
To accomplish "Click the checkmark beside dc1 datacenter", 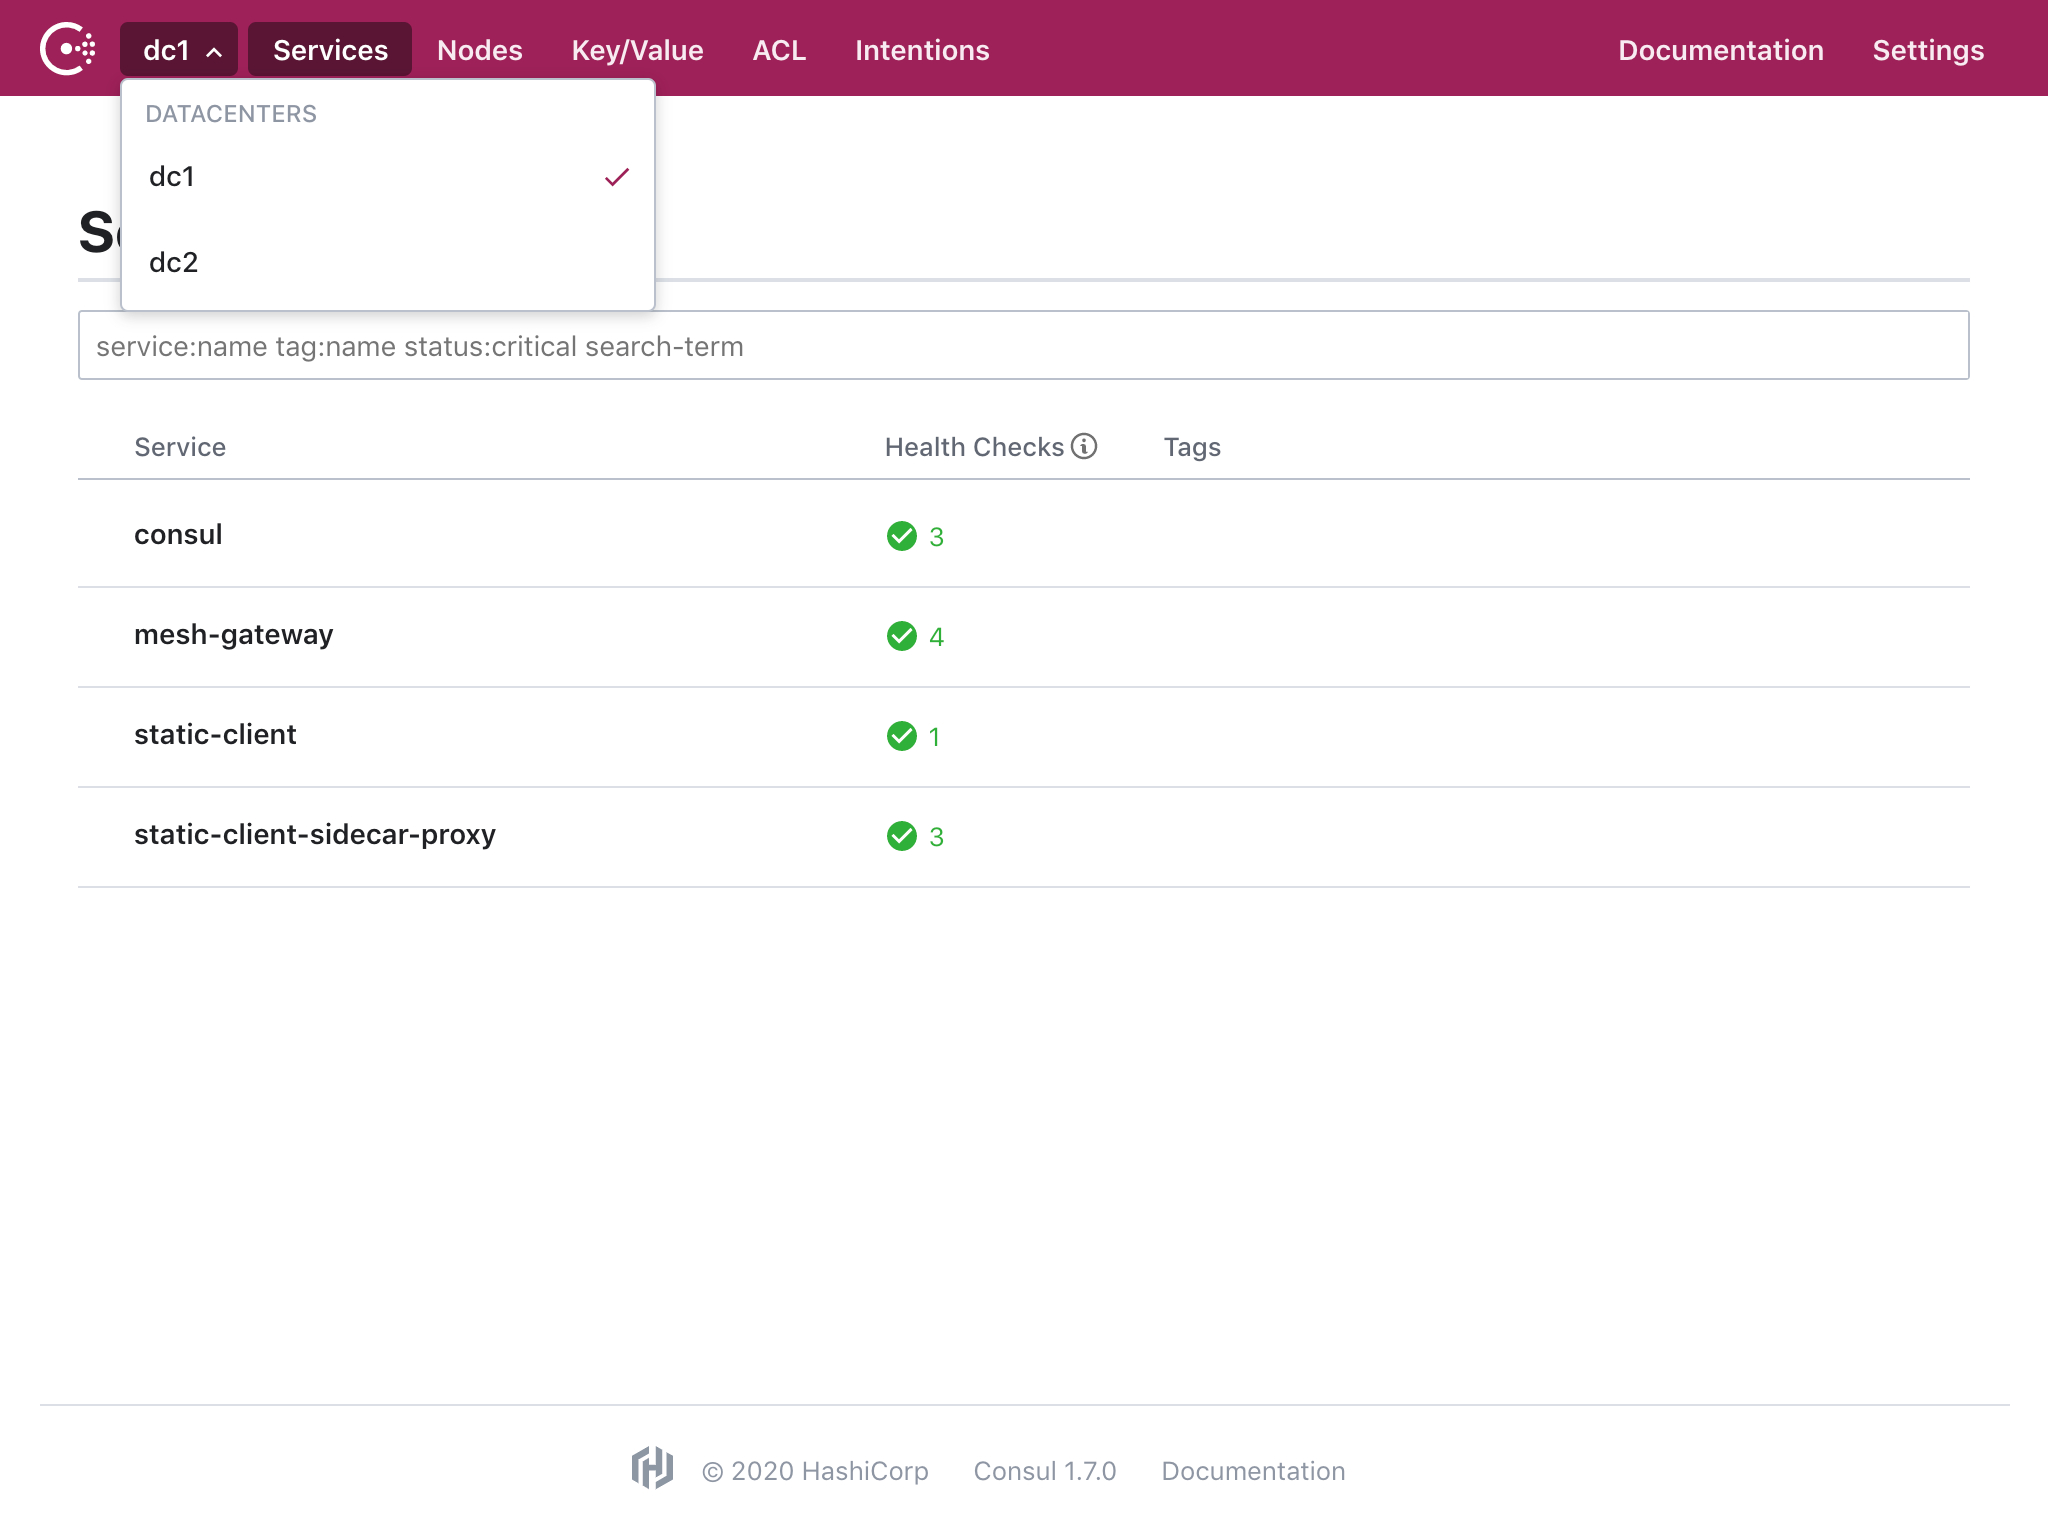I will [x=617, y=177].
